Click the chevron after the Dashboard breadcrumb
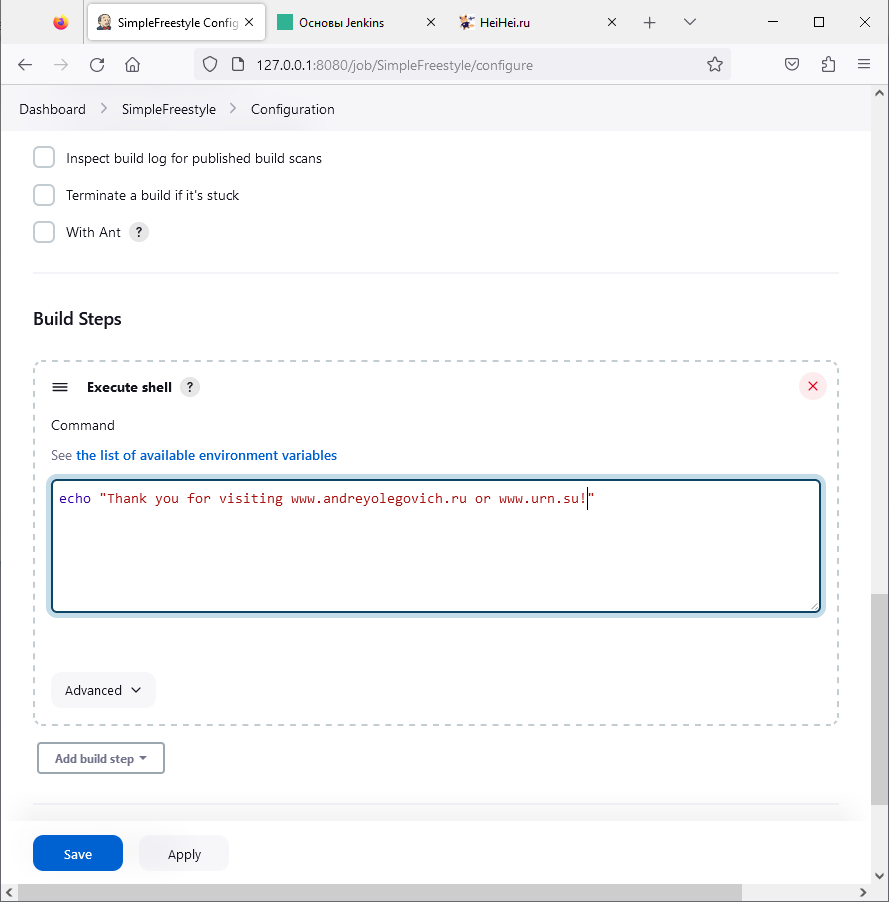The height and width of the screenshot is (902, 889). (104, 109)
